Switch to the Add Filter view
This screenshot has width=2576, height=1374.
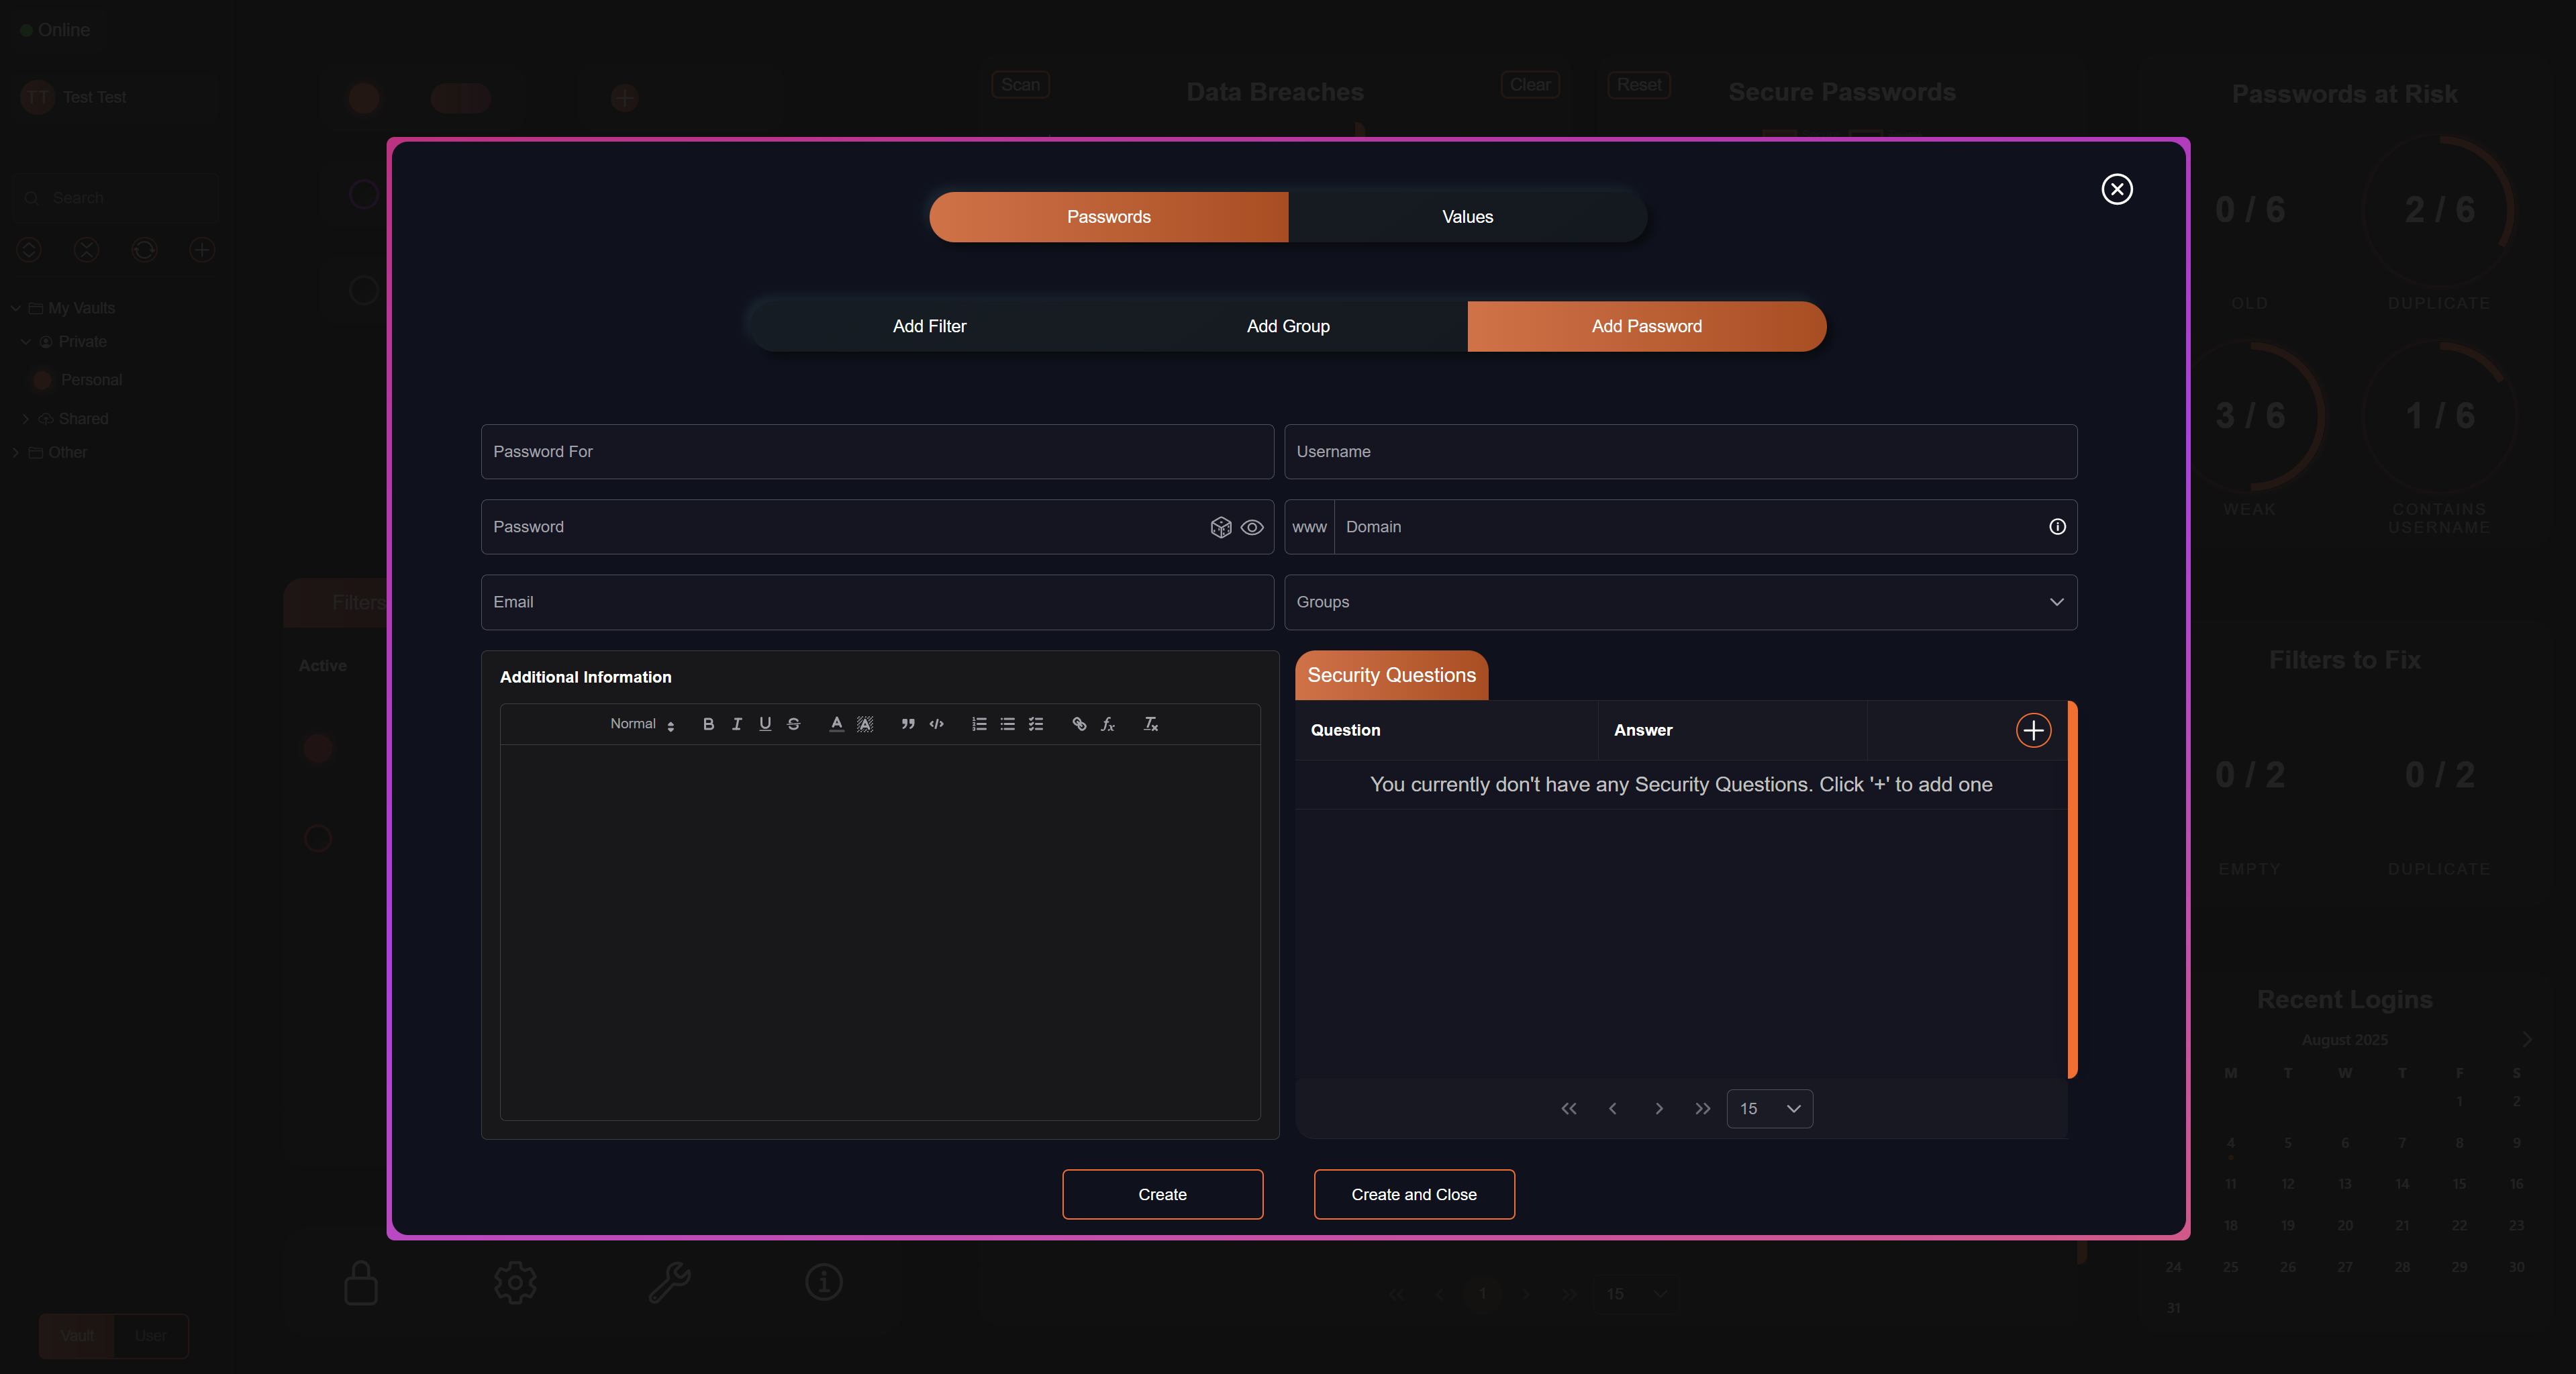click(928, 325)
